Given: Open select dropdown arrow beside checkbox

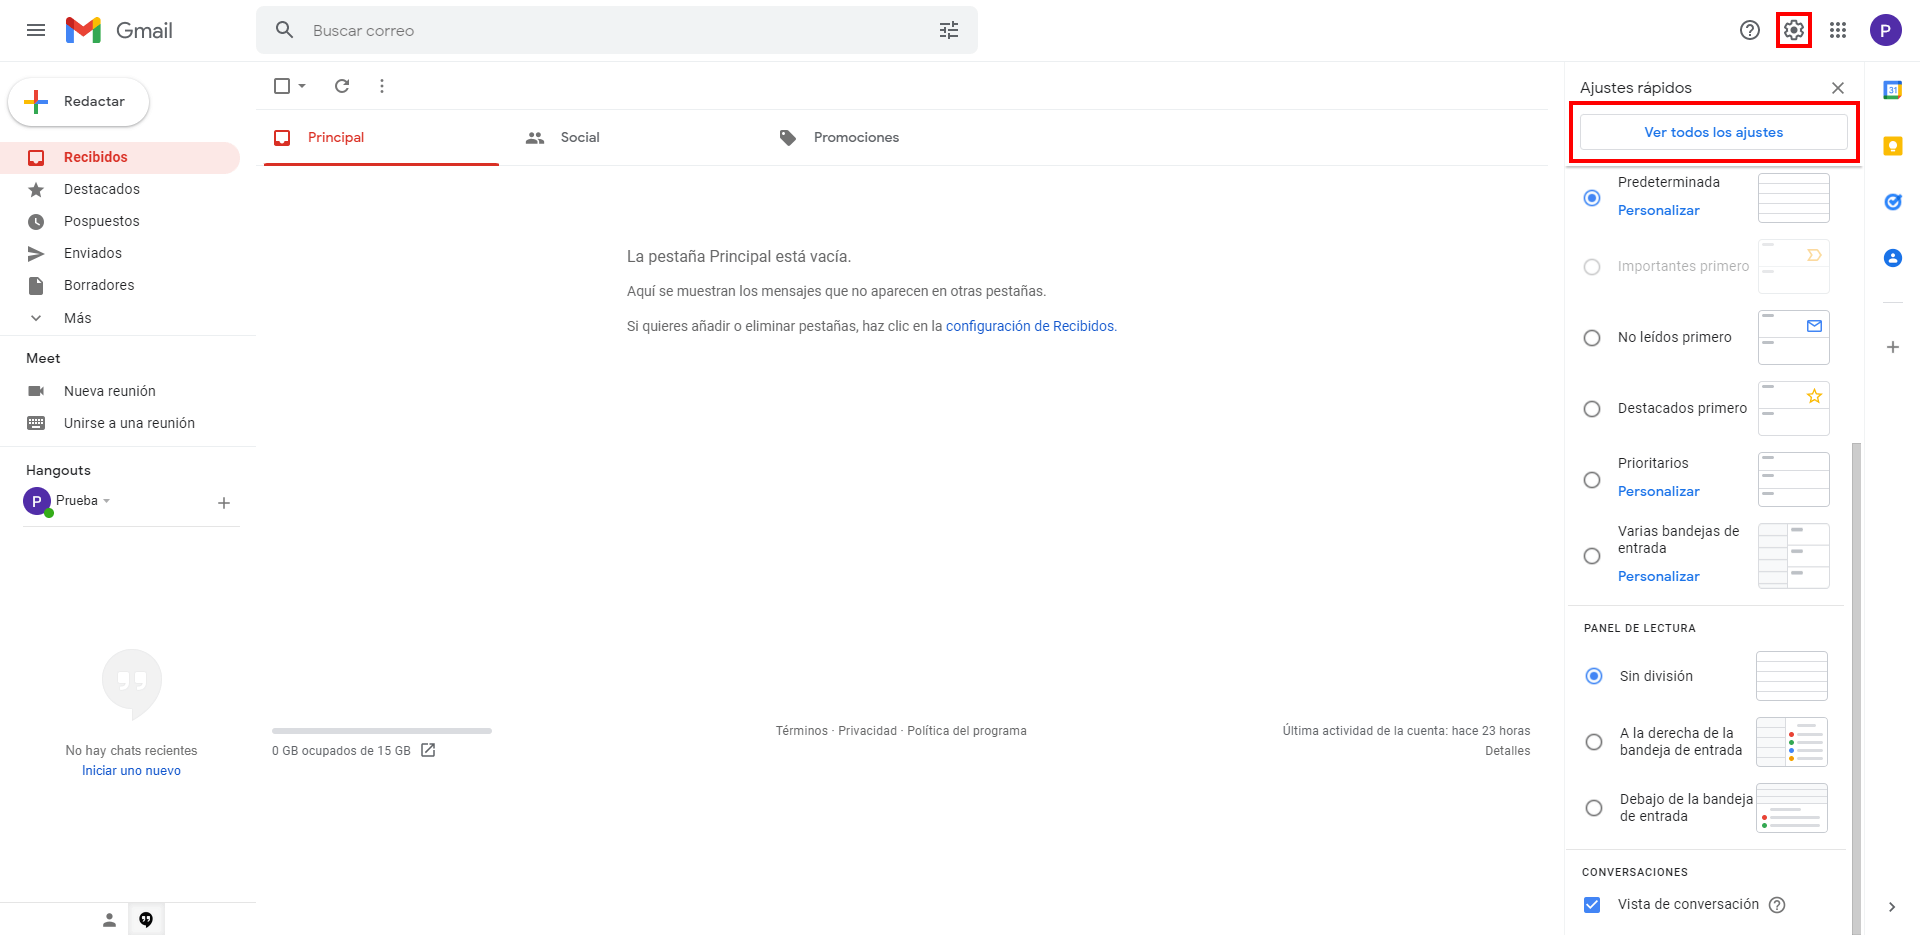Looking at the screenshot, I should [302, 86].
